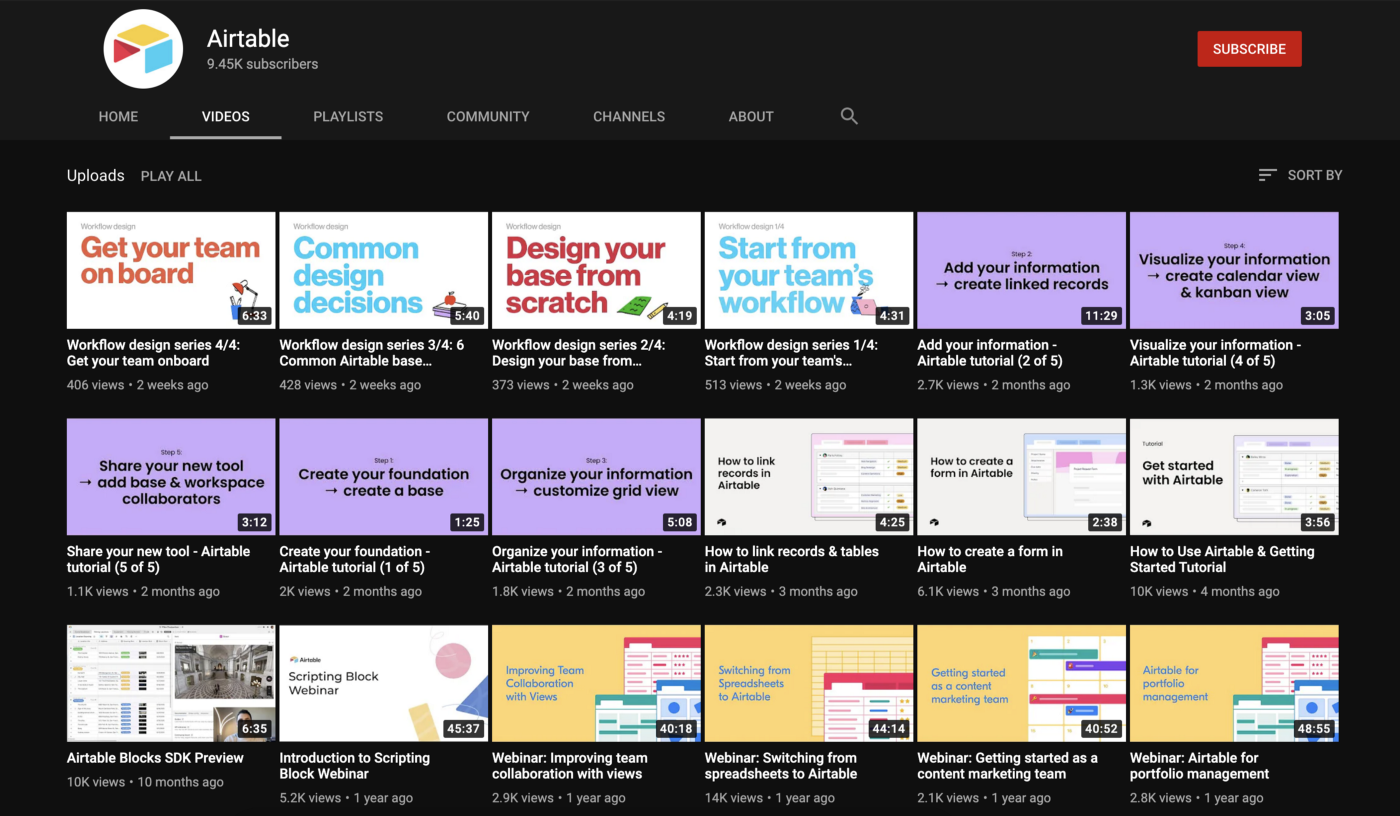Screen dimensions: 1400x816
Task: Click the Airtable channel logo avatar
Action: 144,49
